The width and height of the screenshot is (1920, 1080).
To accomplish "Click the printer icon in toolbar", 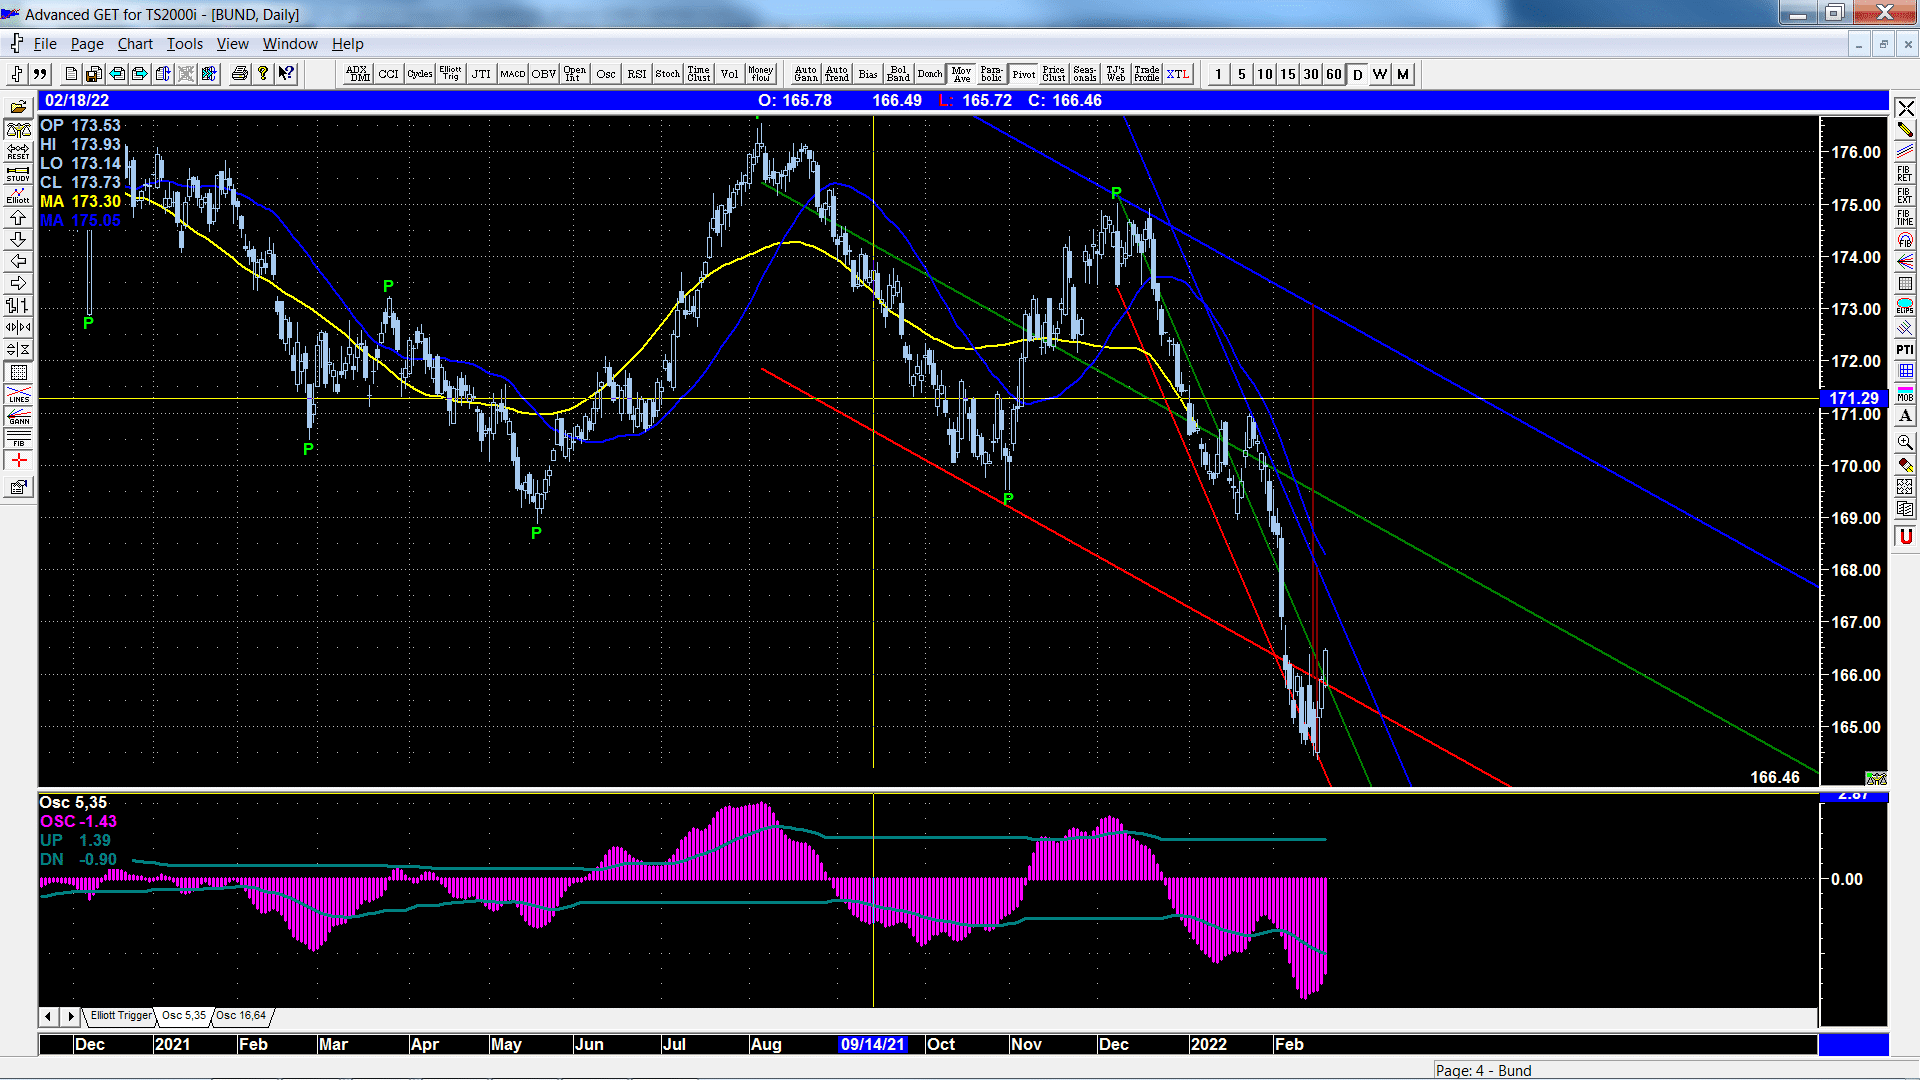I will pyautogui.click(x=239, y=74).
